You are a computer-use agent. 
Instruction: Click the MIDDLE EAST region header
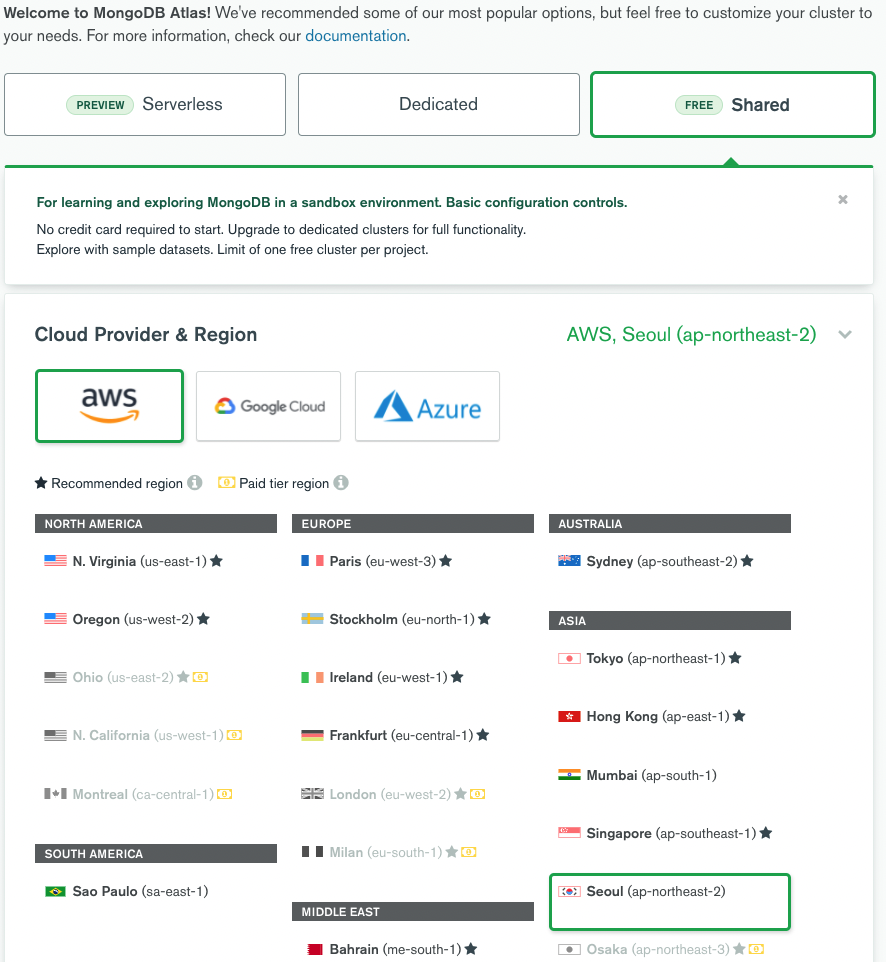413,911
